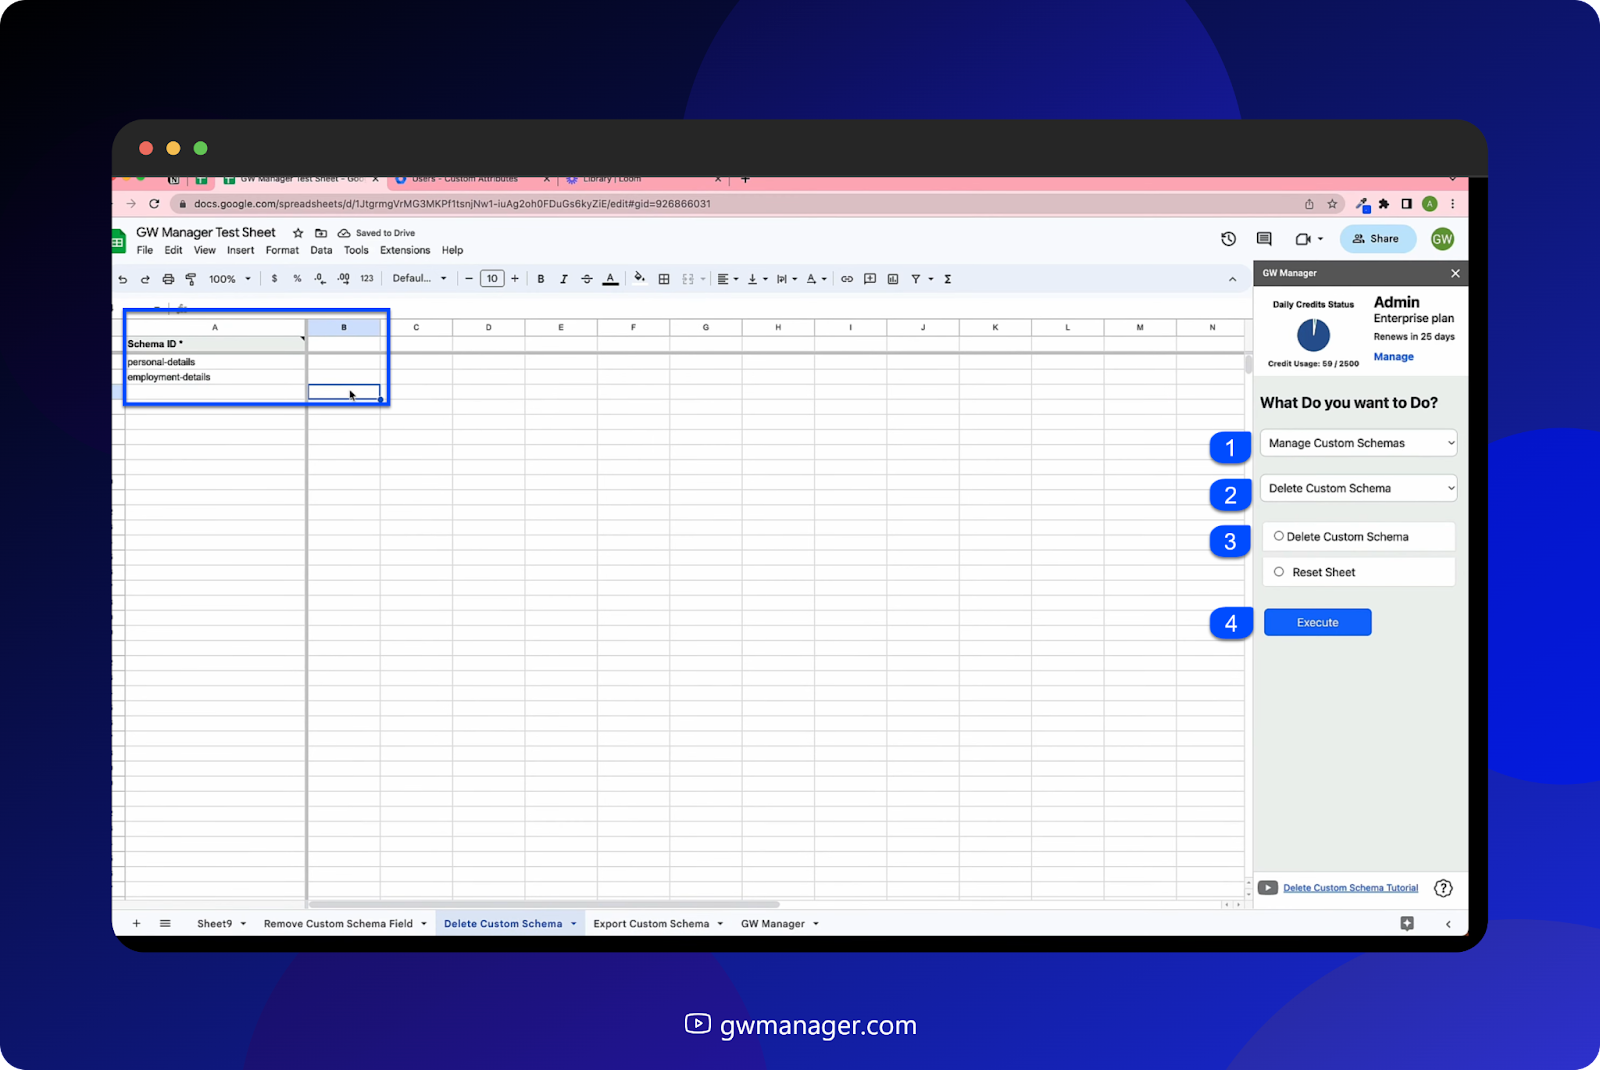Increase font size with plus
This screenshot has width=1600, height=1070.
click(515, 279)
